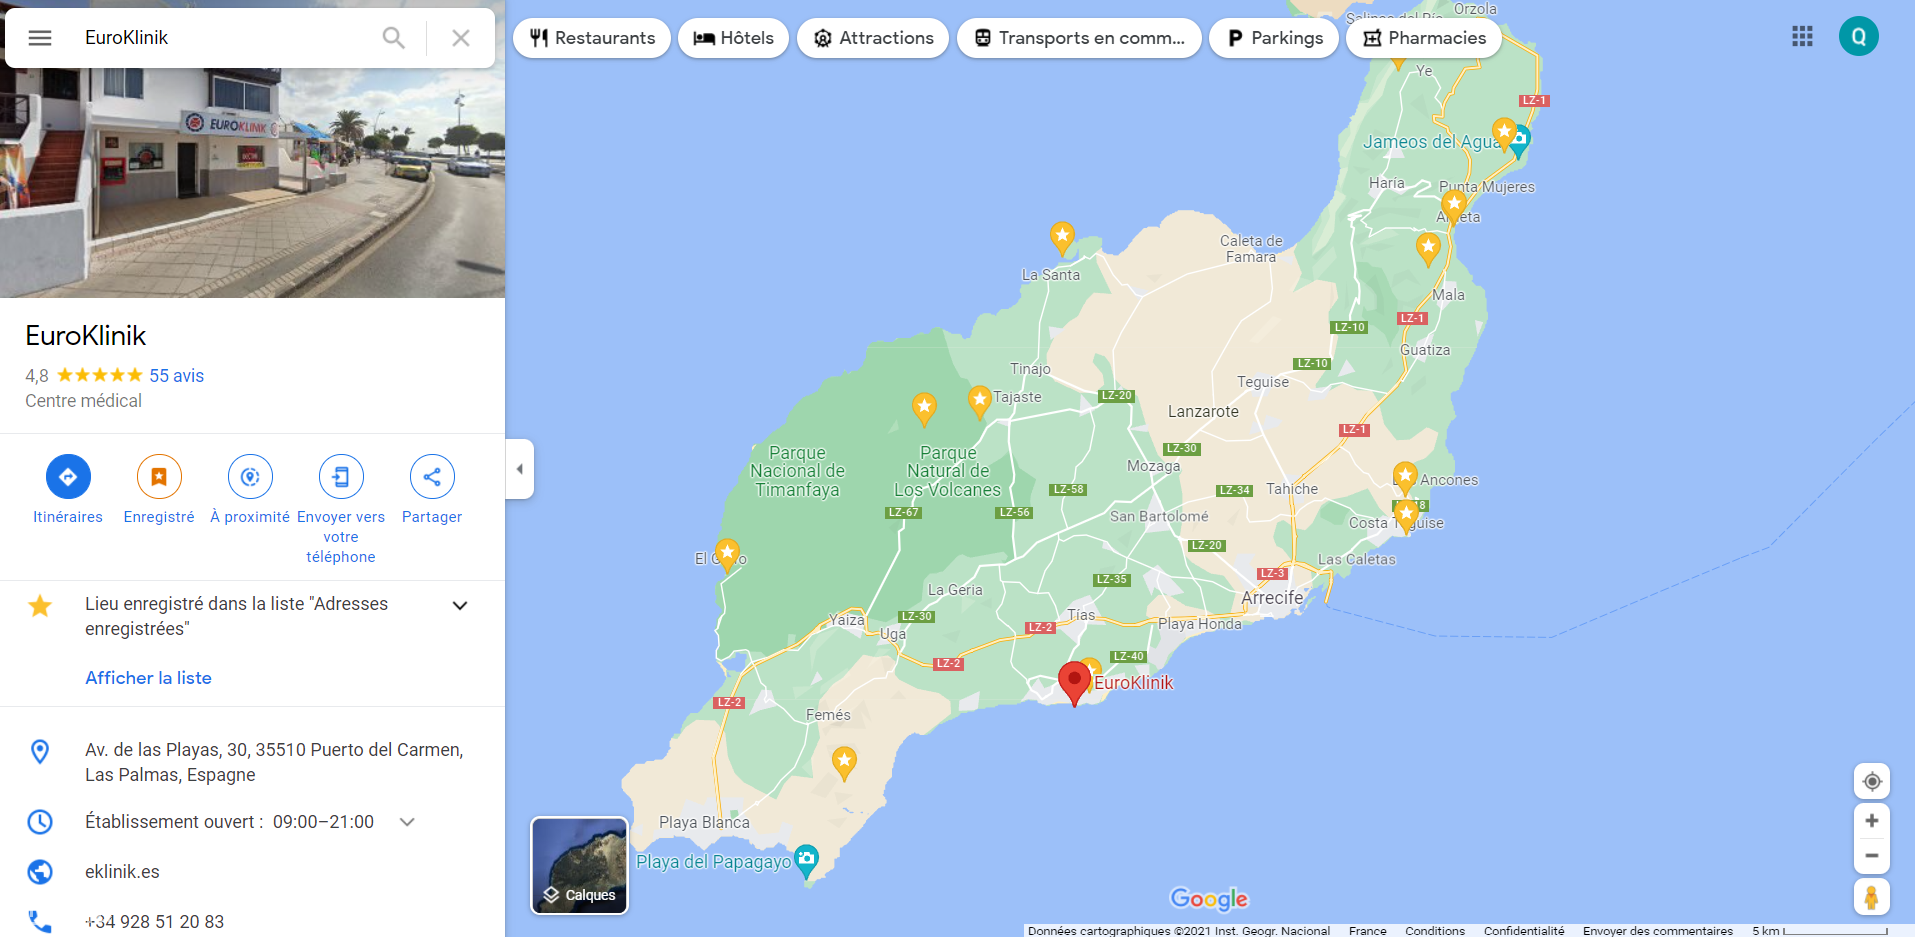Viewport: 1915px width, 937px height.
Task: Select the Parkings filter chip
Action: pyautogui.click(x=1274, y=38)
